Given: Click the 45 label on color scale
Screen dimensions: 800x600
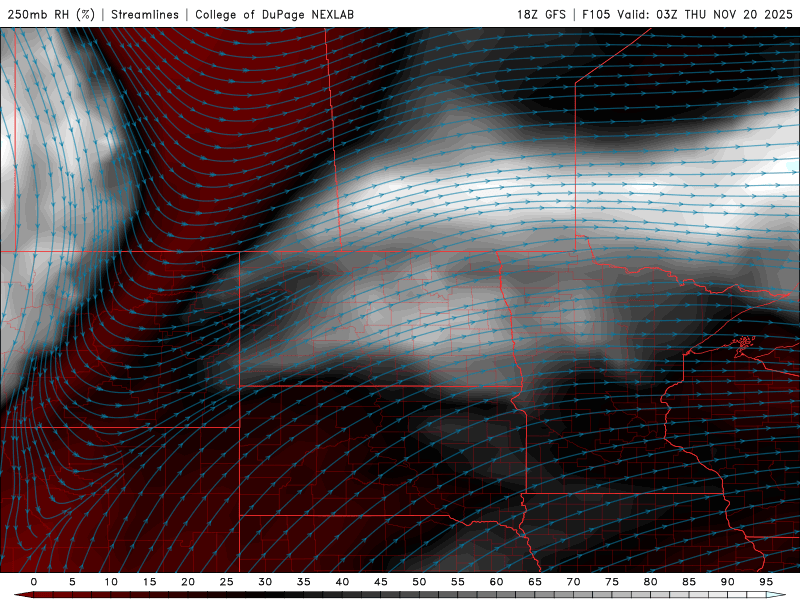Looking at the screenshot, I should (381, 582).
